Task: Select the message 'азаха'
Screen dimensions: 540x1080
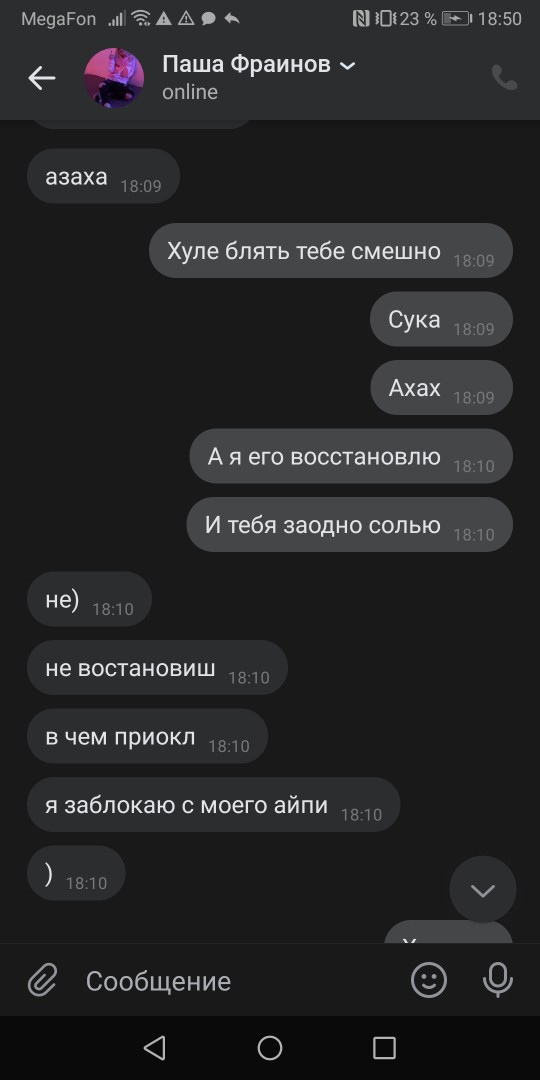Action: click(x=103, y=176)
